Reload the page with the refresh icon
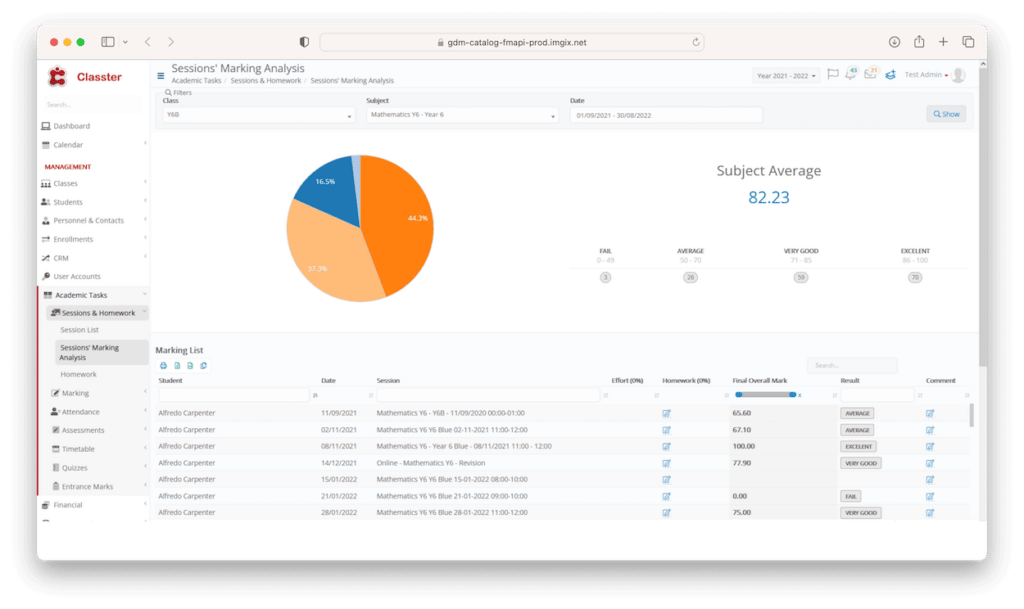The width and height of the screenshot is (1024, 609). [696, 42]
